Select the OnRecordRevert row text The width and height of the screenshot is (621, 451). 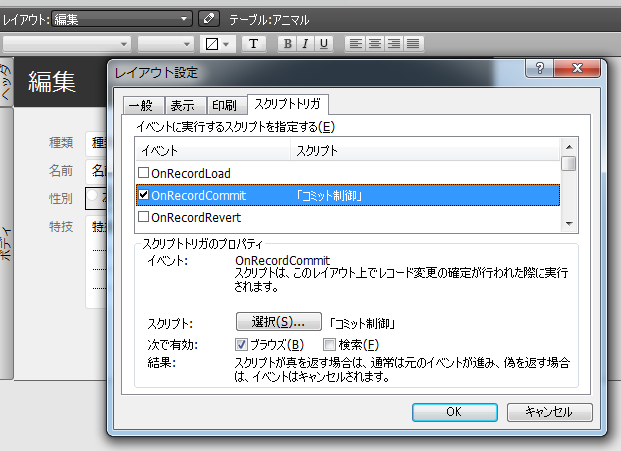tap(196, 217)
